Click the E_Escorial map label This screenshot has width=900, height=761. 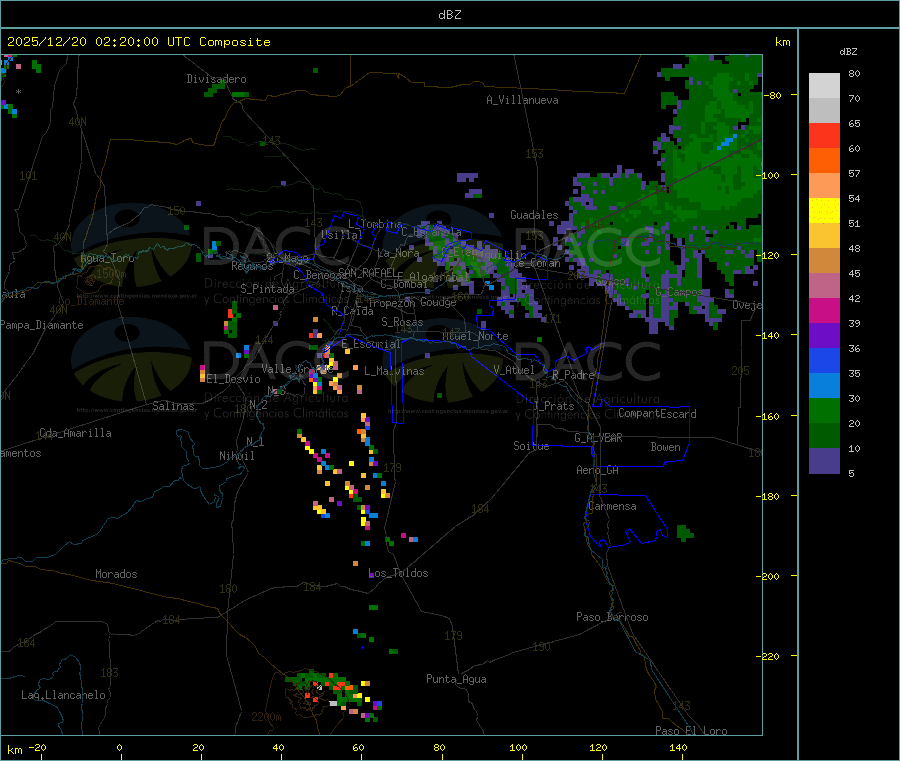coord(370,344)
